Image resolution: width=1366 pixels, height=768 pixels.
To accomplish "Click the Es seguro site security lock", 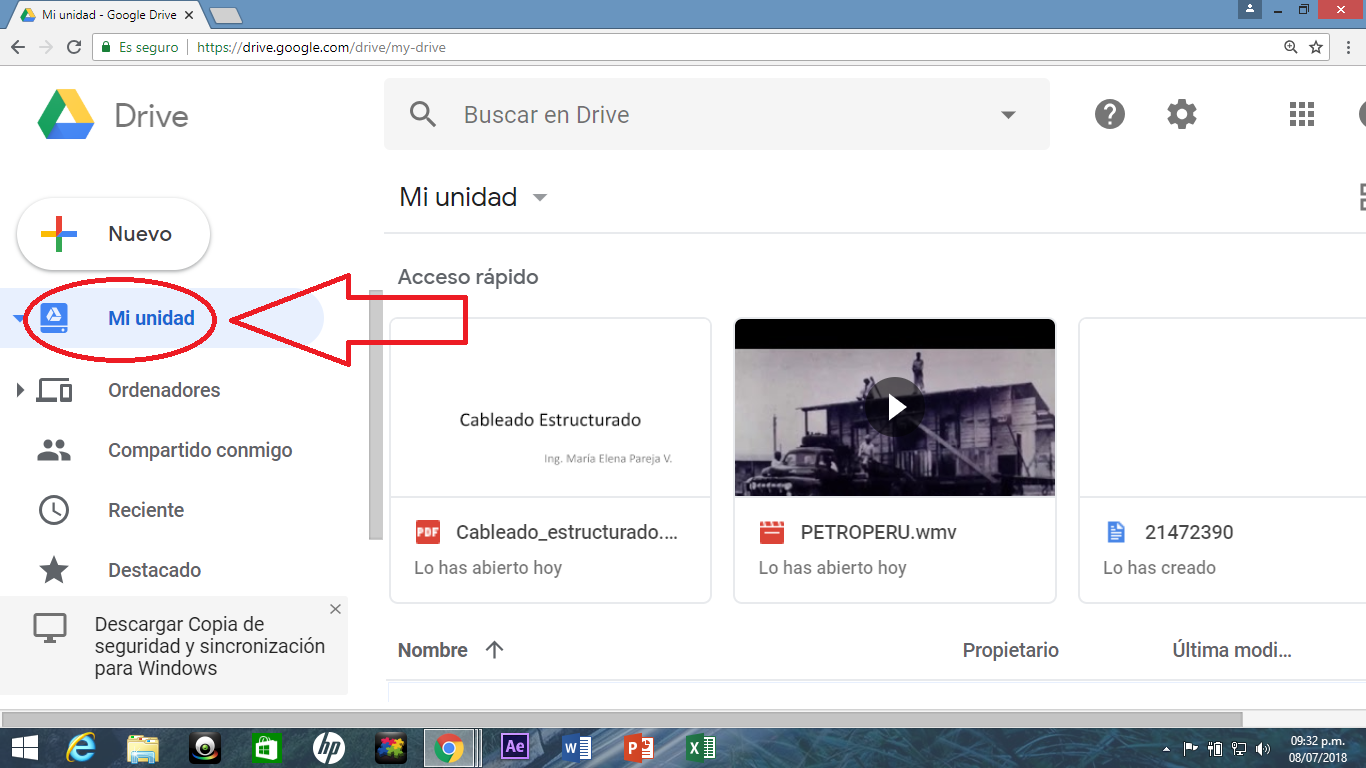I will pos(106,47).
